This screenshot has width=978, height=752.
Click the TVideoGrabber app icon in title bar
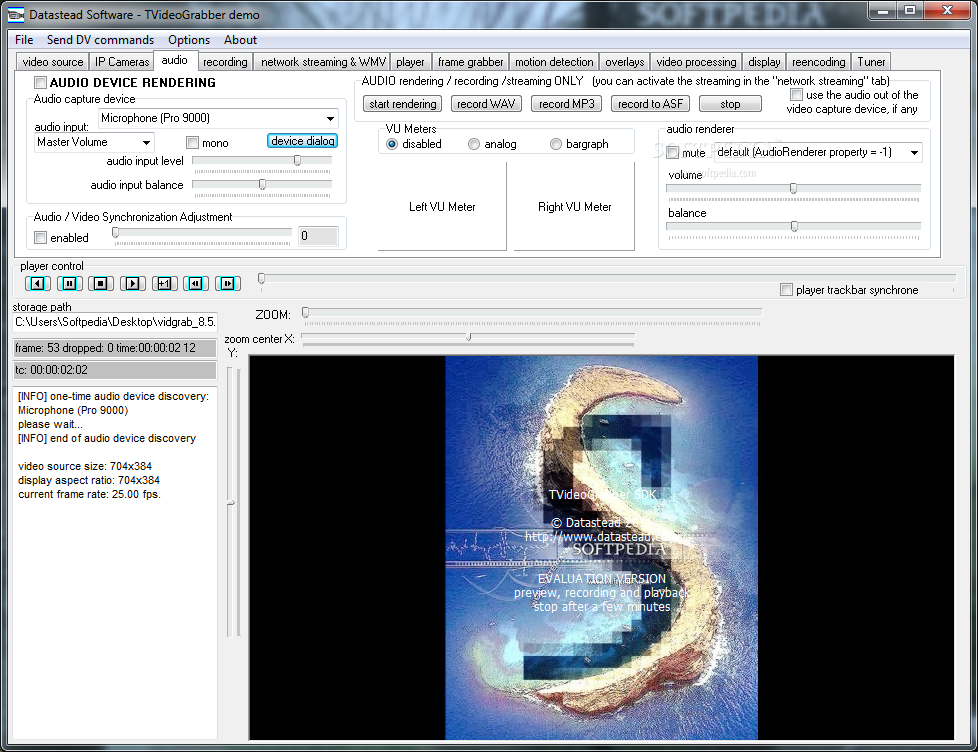pos(16,14)
